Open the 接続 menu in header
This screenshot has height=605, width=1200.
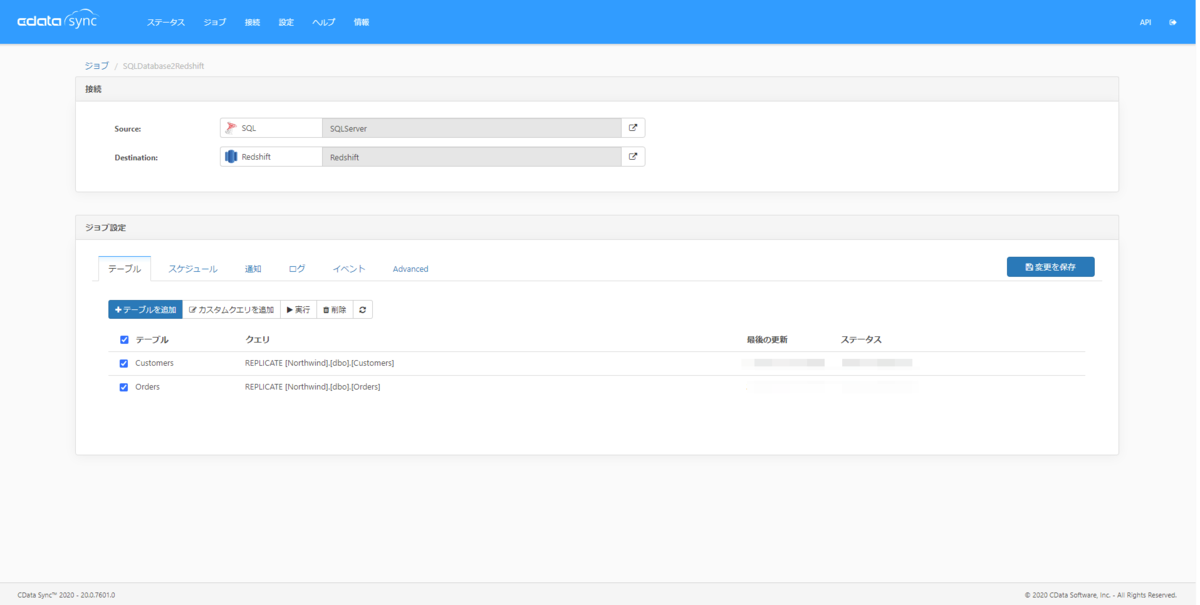click(x=252, y=22)
